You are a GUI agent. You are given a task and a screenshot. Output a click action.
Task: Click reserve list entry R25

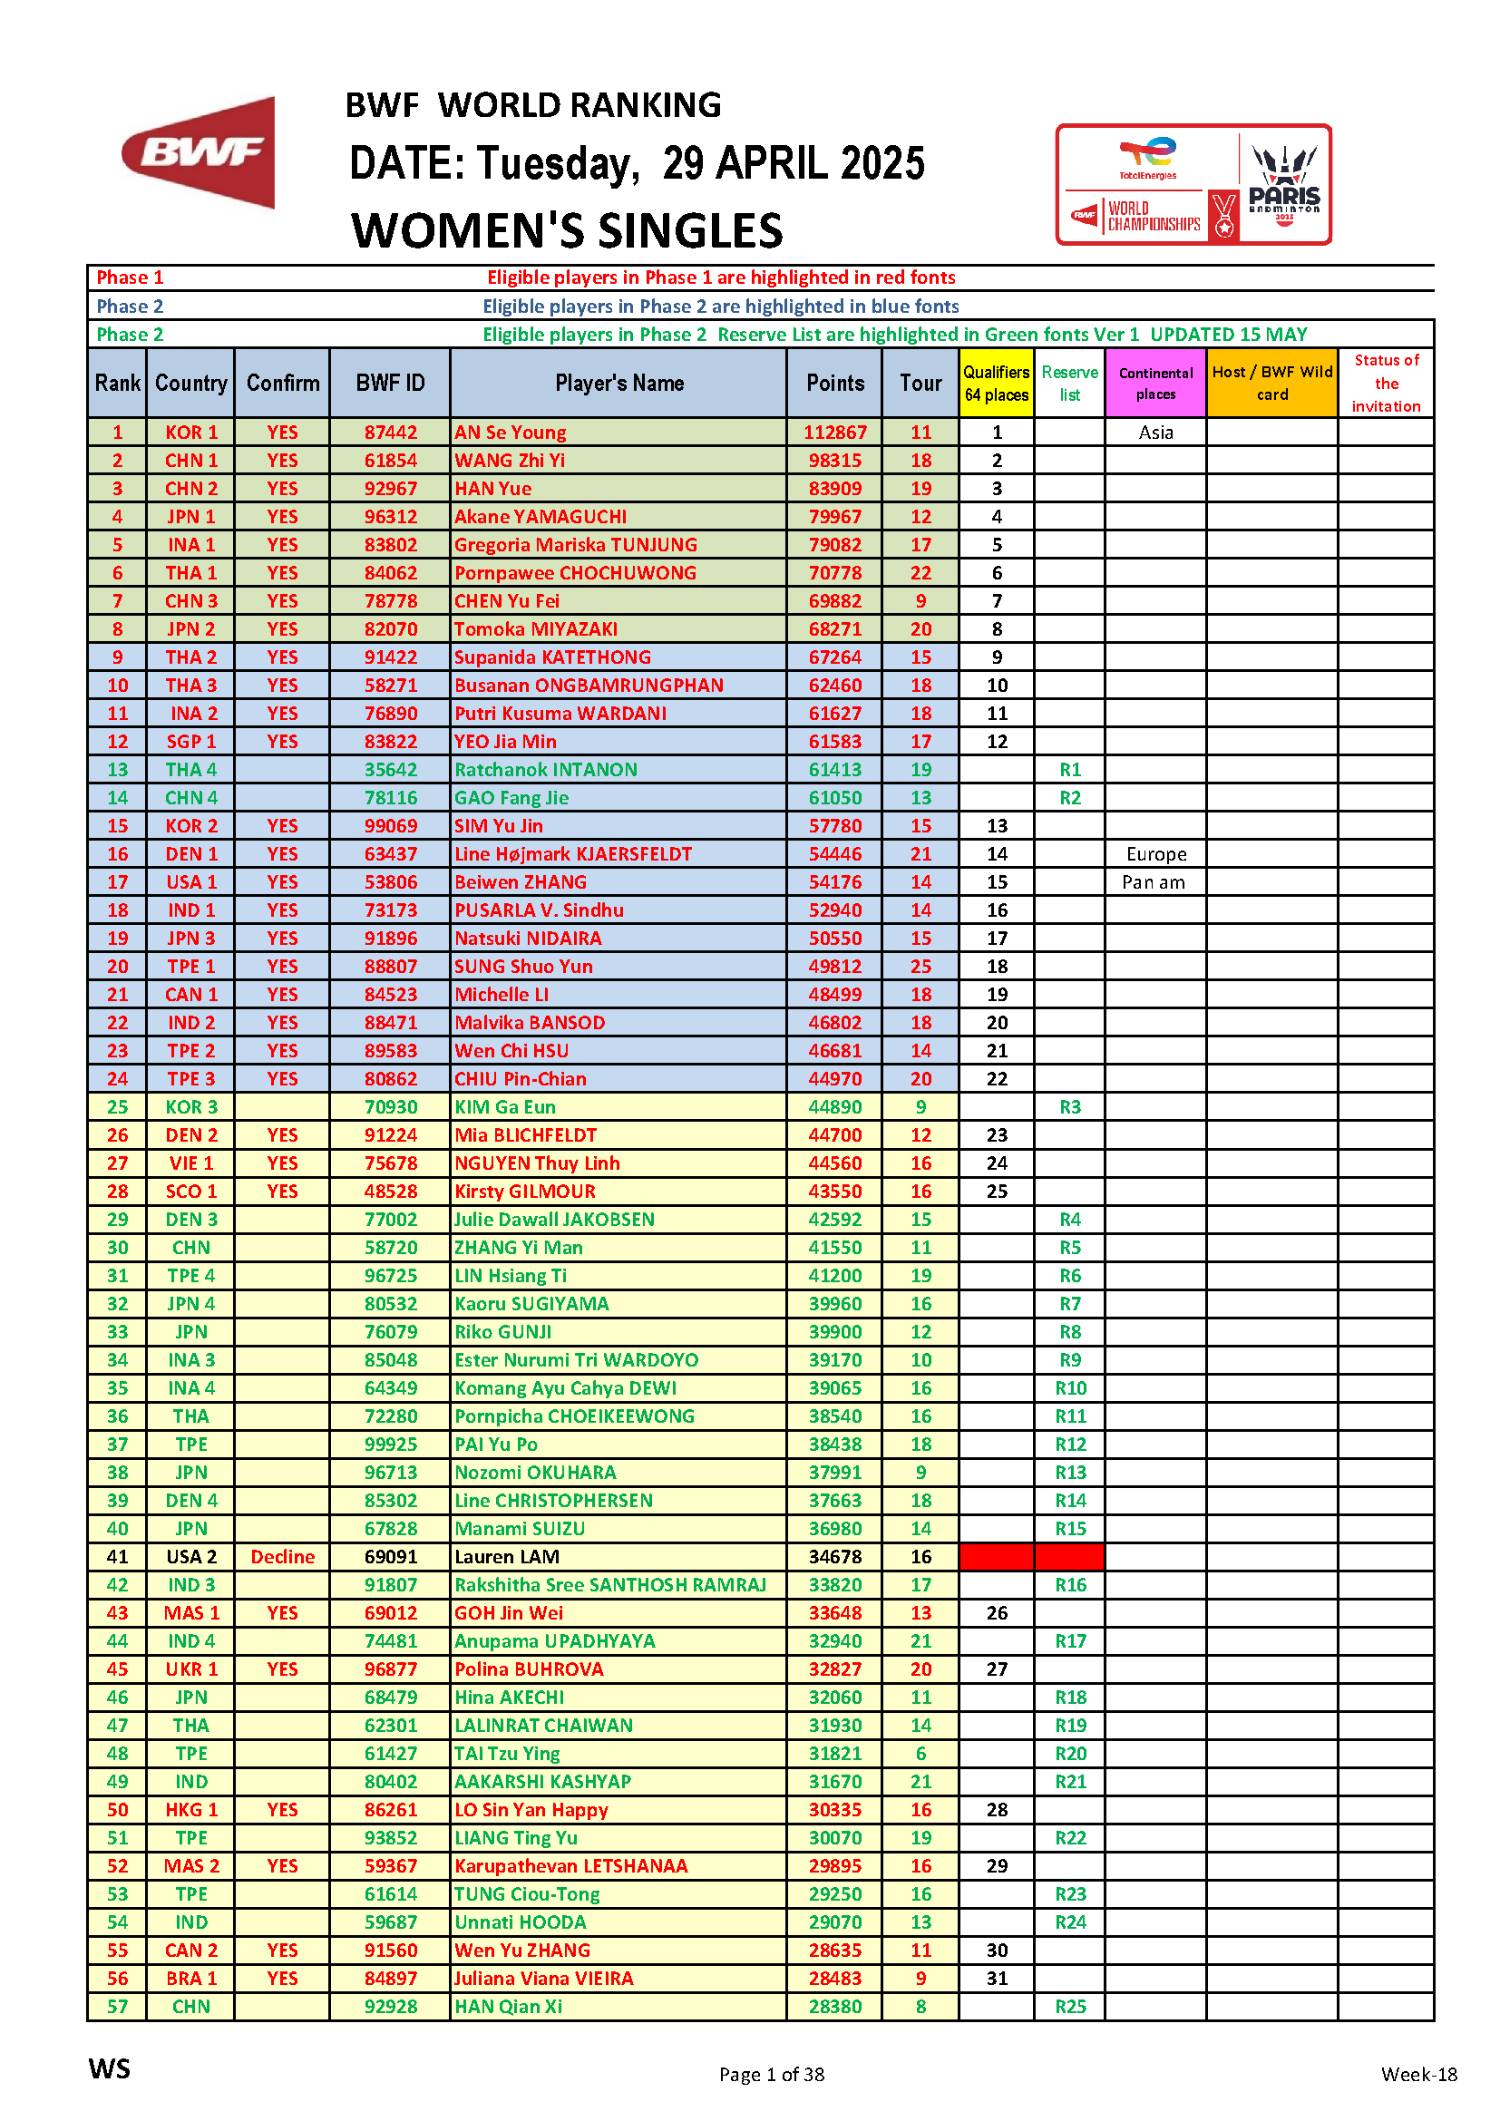pyautogui.click(x=1070, y=2006)
